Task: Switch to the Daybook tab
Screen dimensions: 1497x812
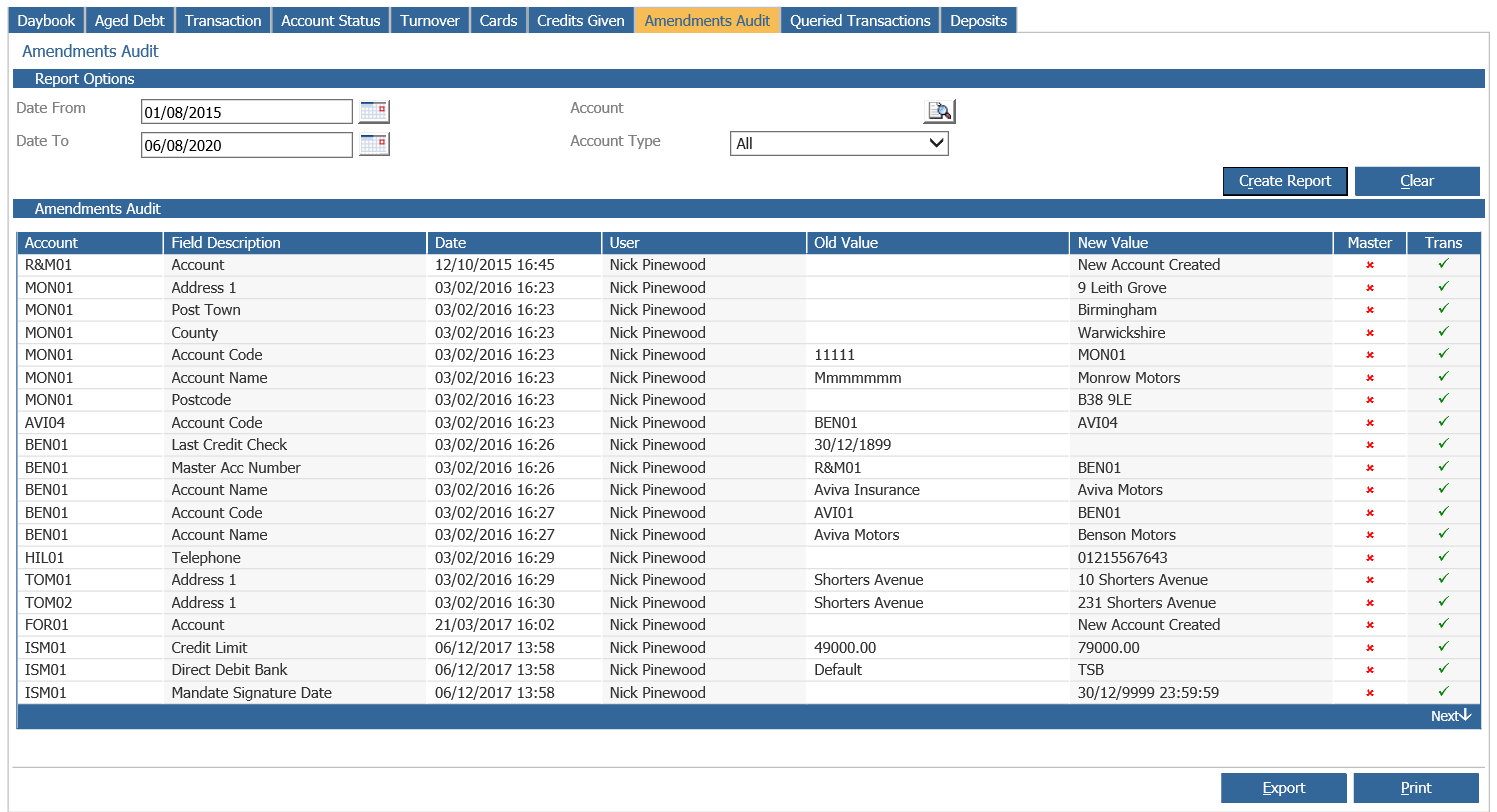Action: [x=47, y=20]
